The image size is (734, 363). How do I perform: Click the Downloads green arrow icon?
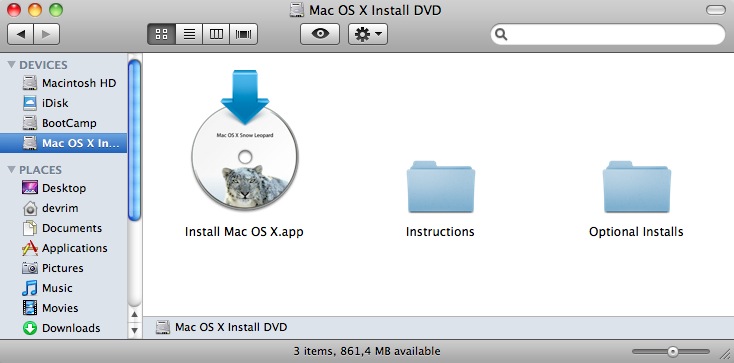point(30,328)
